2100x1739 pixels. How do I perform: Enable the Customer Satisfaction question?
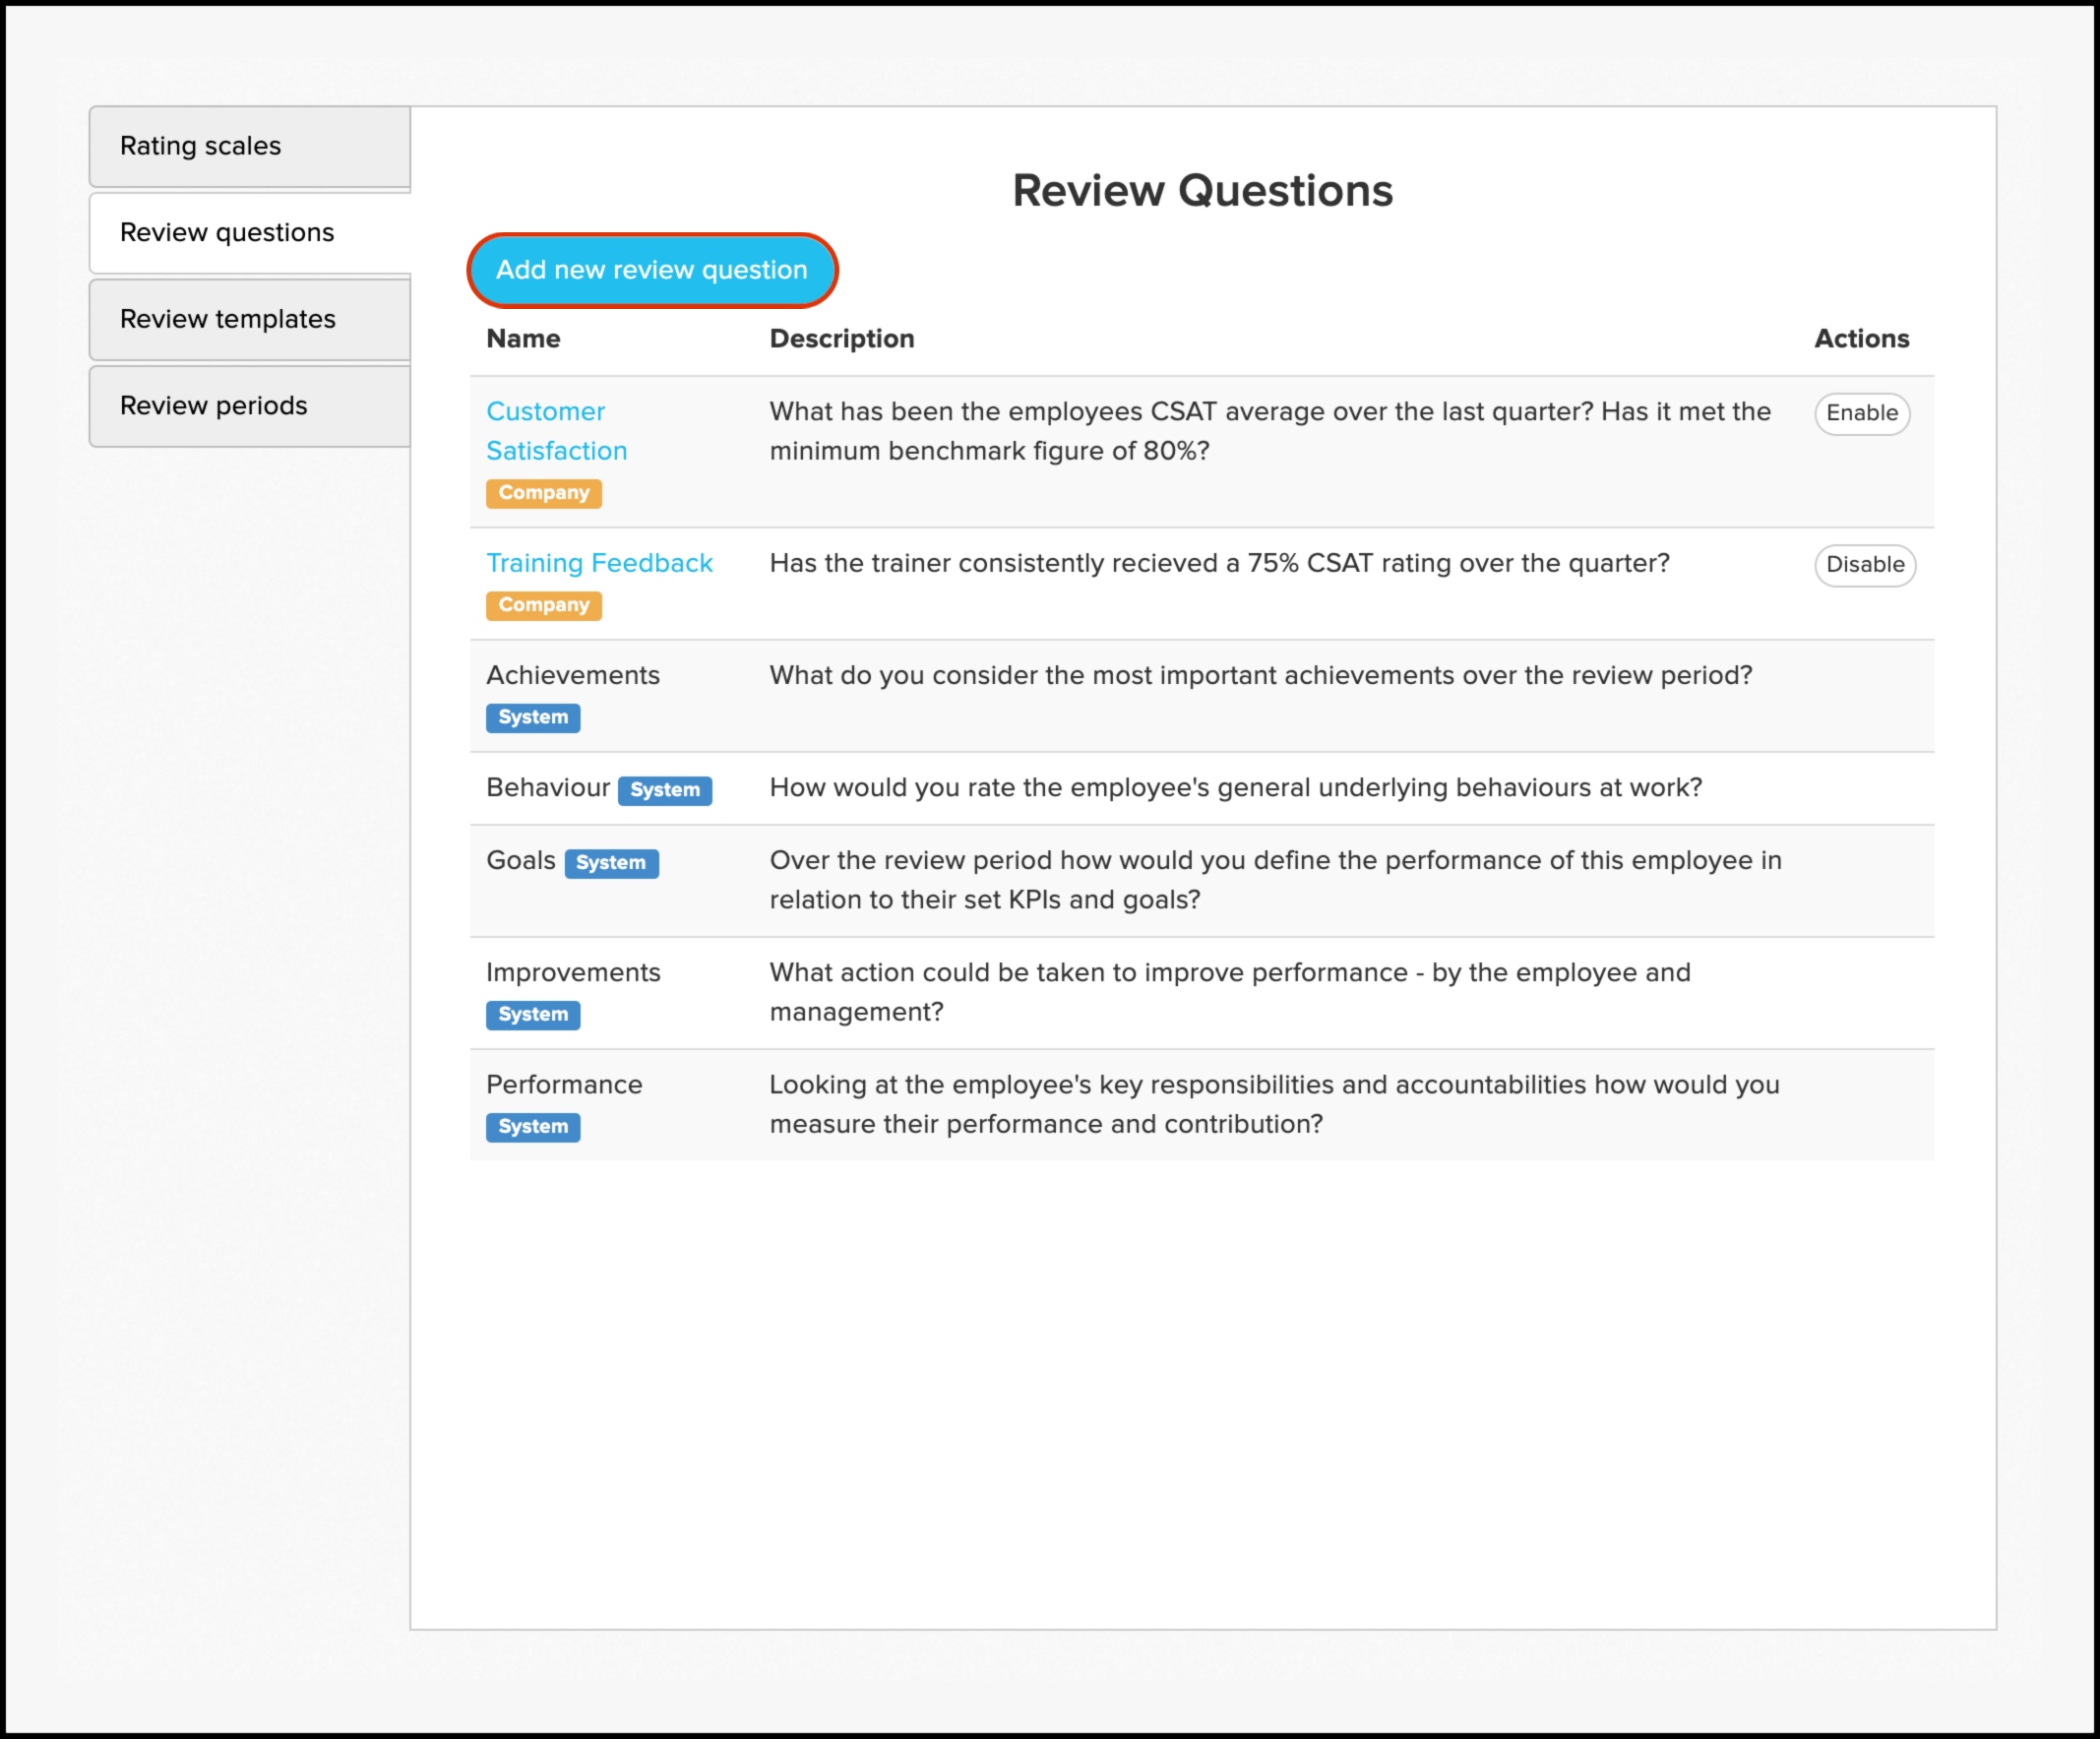[1861, 413]
